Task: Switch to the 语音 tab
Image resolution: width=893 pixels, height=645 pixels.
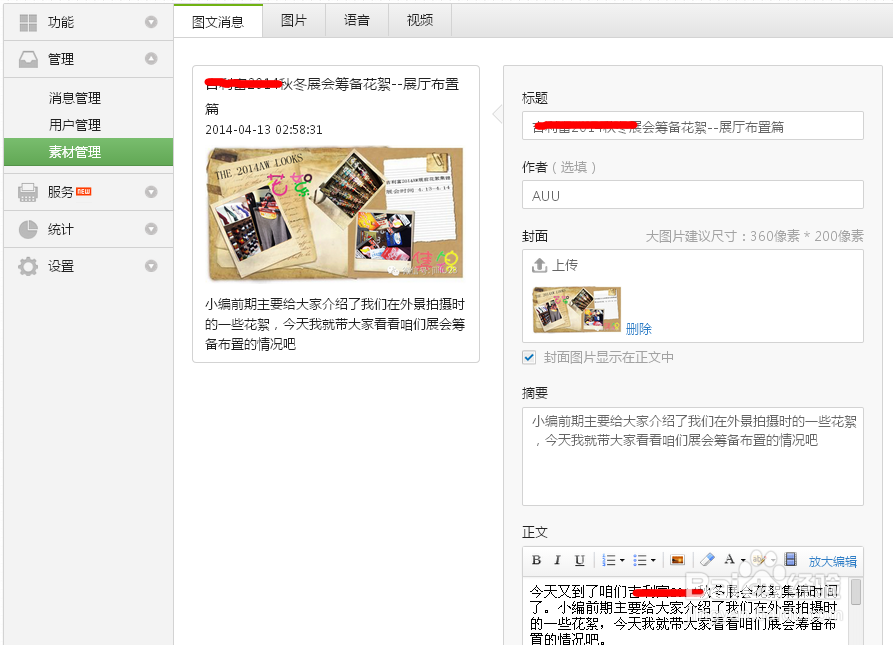Action: coord(356,20)
